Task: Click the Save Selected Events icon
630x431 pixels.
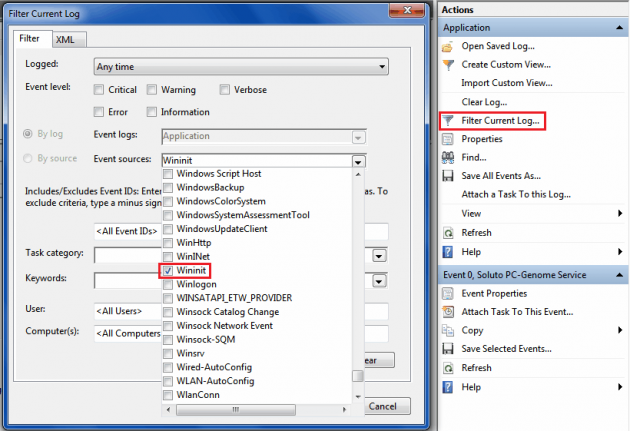Action: click(449, 349)
